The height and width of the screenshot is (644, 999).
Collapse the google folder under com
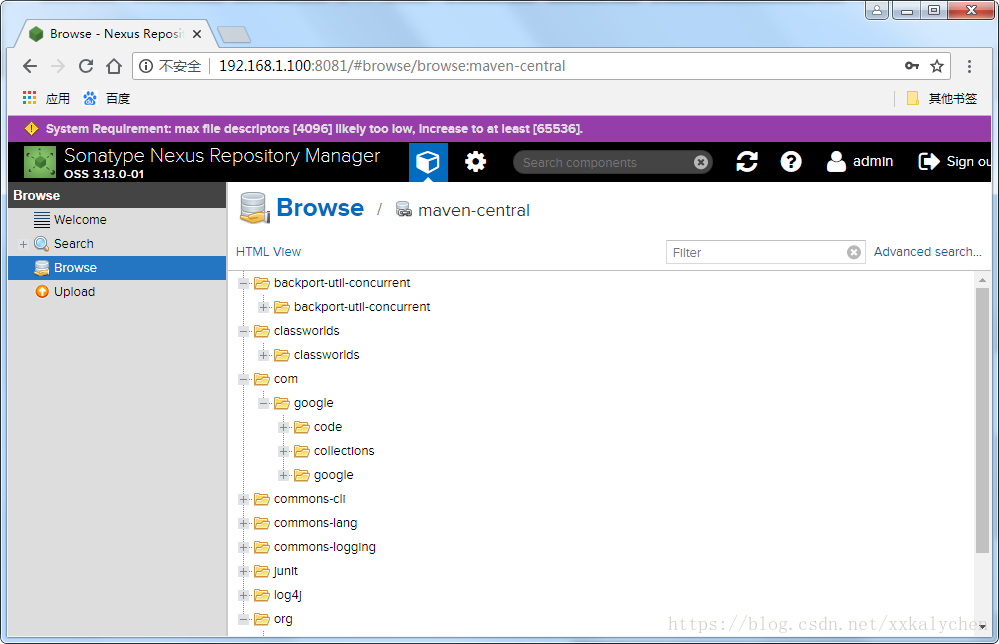tap(263, 403)
